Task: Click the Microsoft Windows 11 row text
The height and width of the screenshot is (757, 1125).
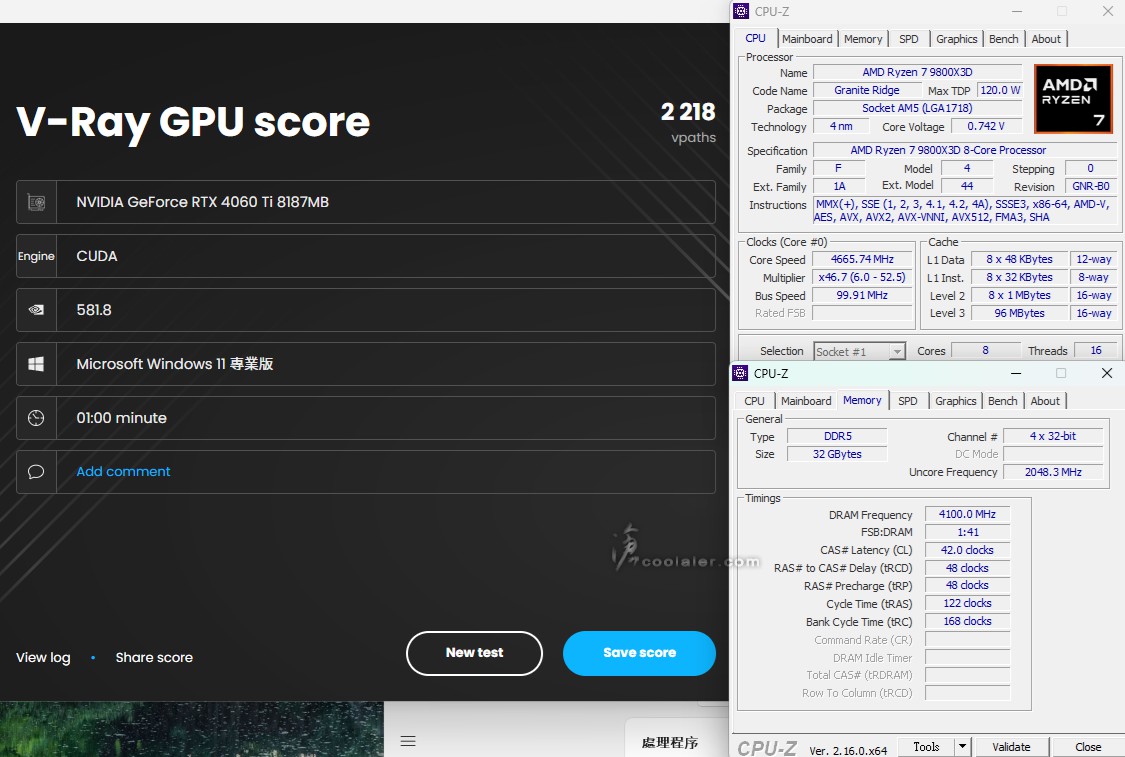Action: (x=174, y=364)
